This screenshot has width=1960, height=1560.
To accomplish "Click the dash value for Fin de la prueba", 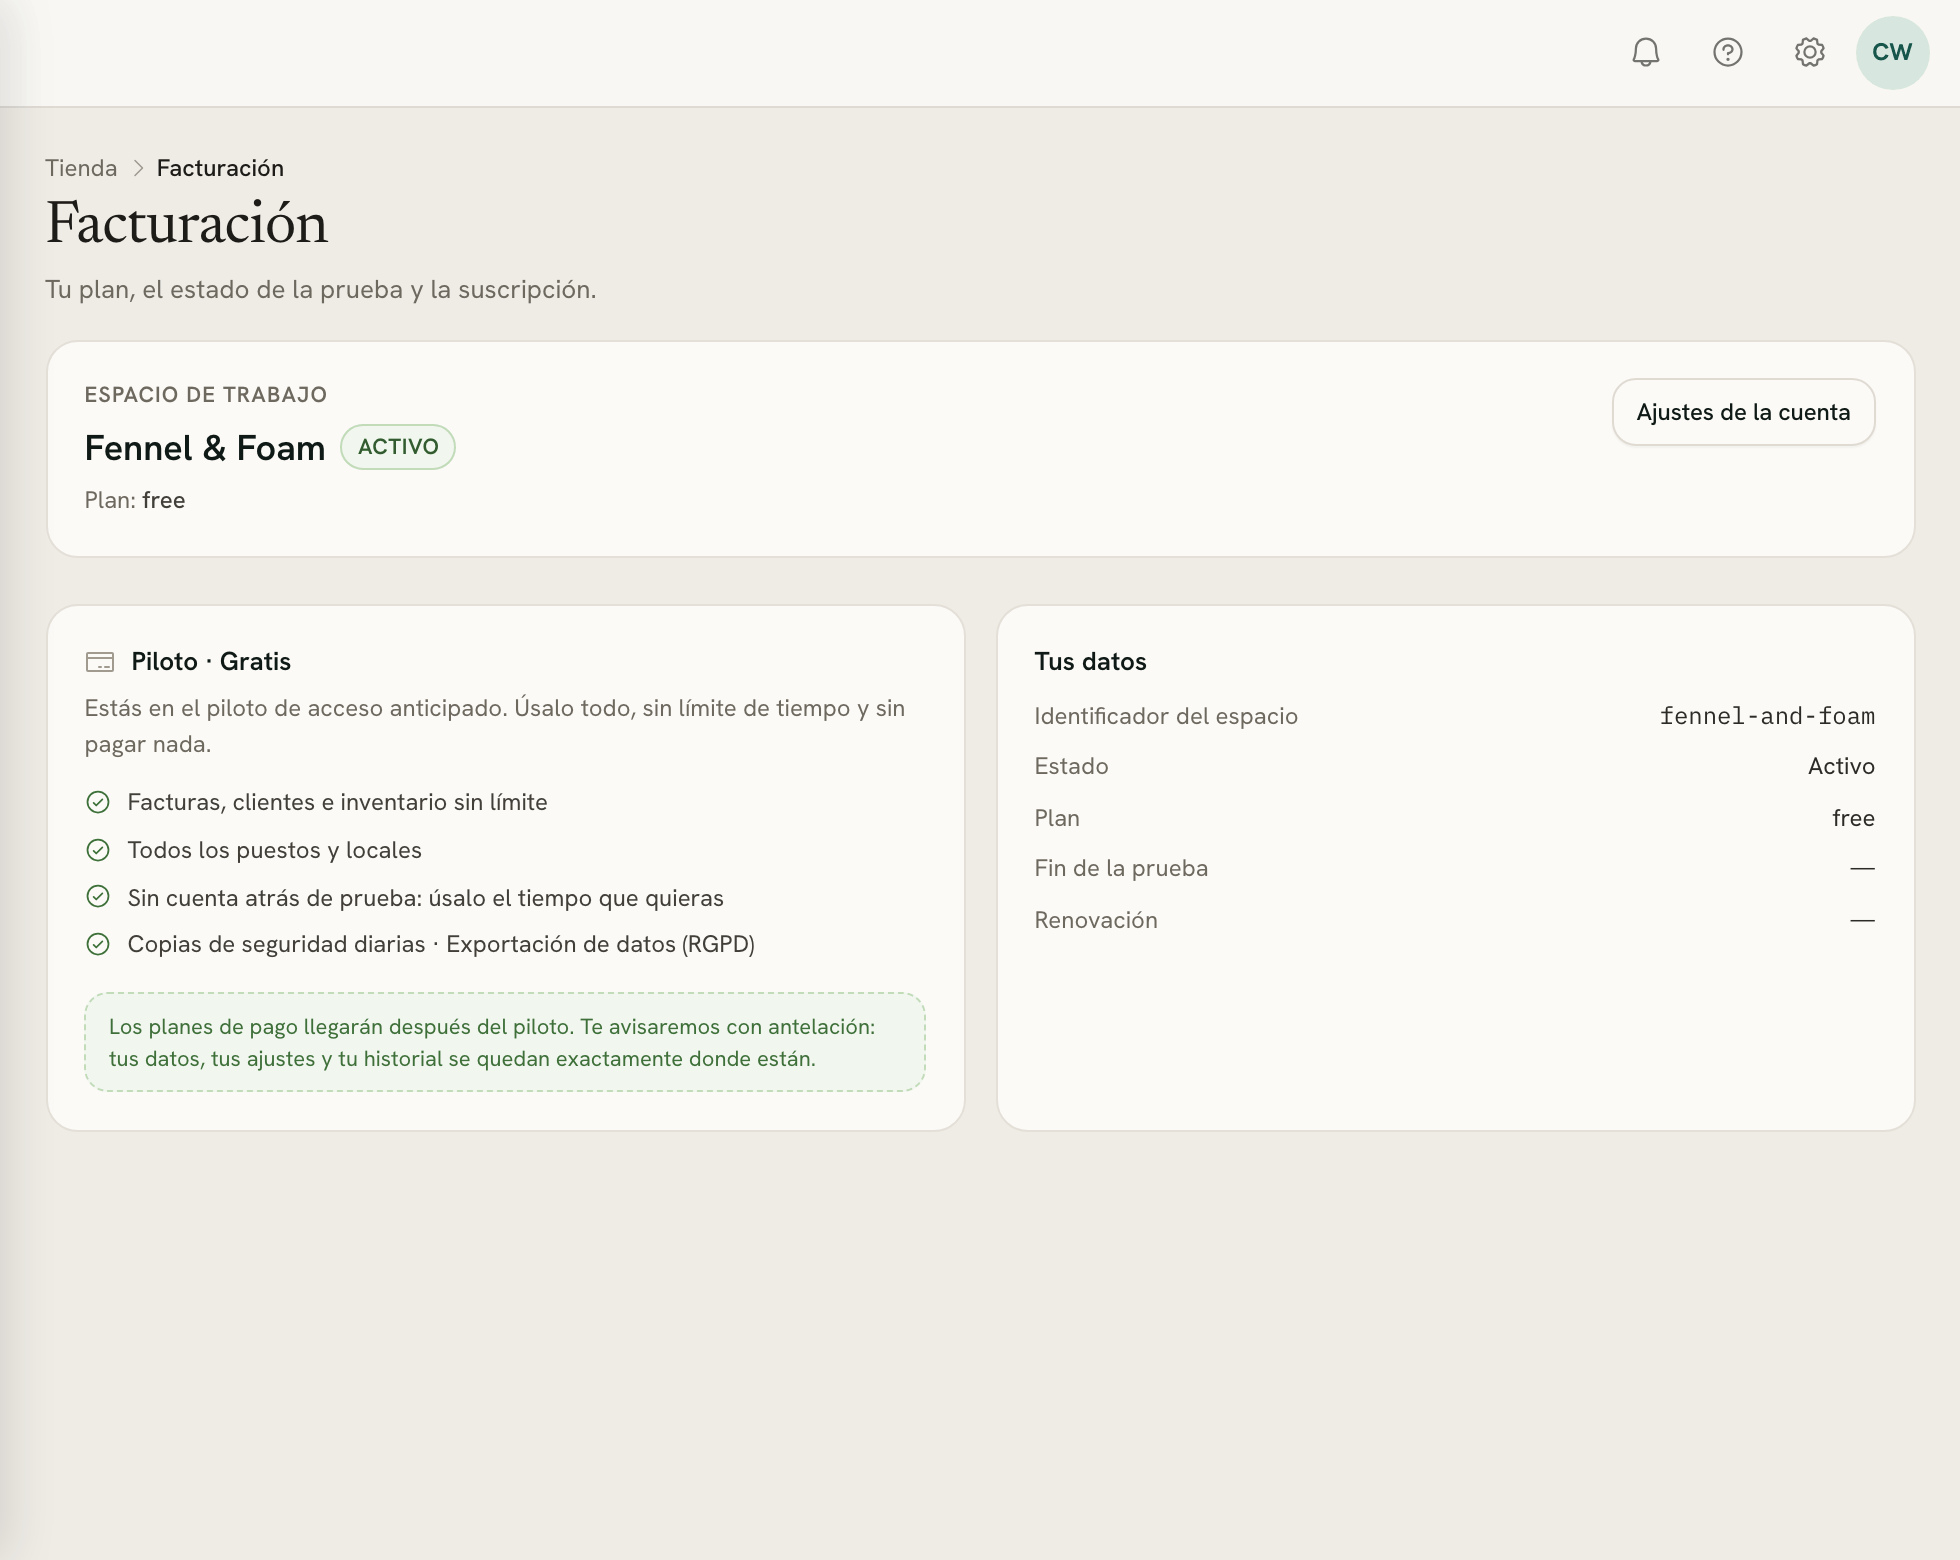I will point(1862,868).
